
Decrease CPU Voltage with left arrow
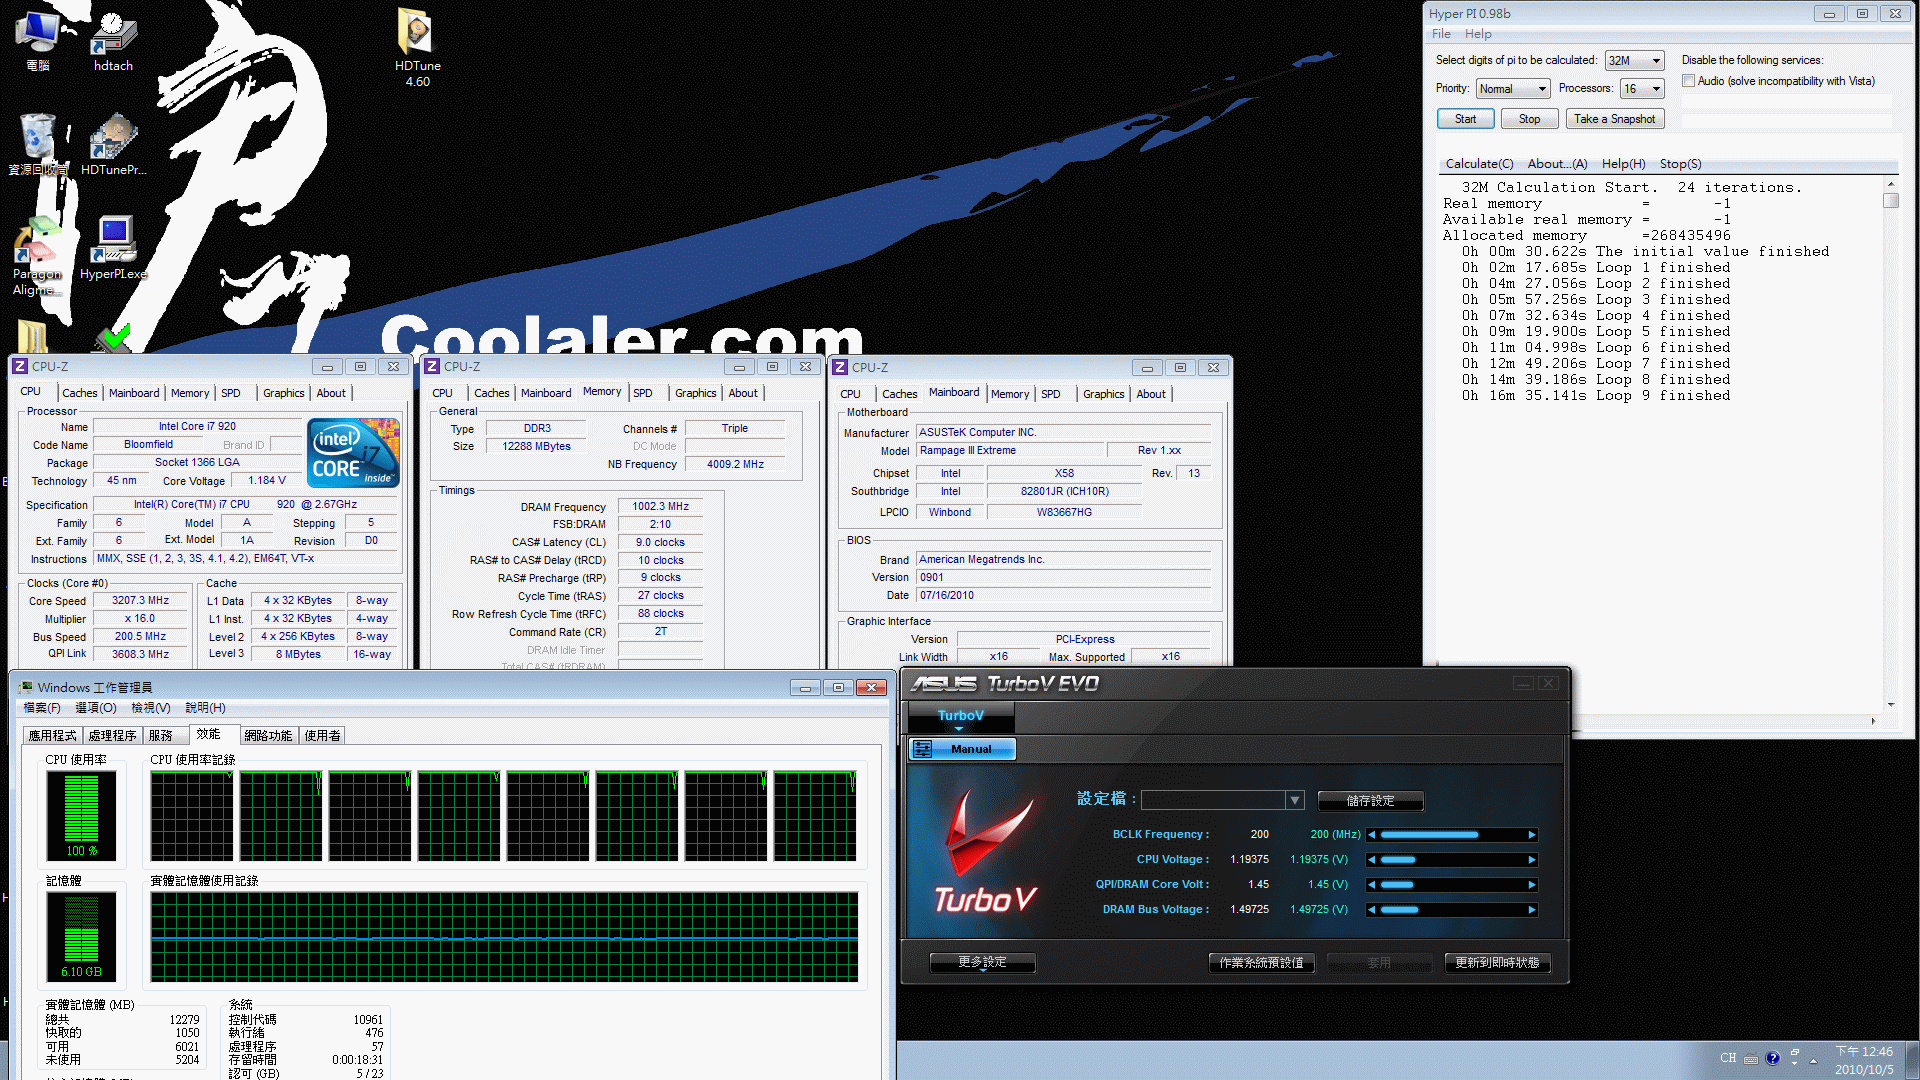click(x=1372, y=860)
